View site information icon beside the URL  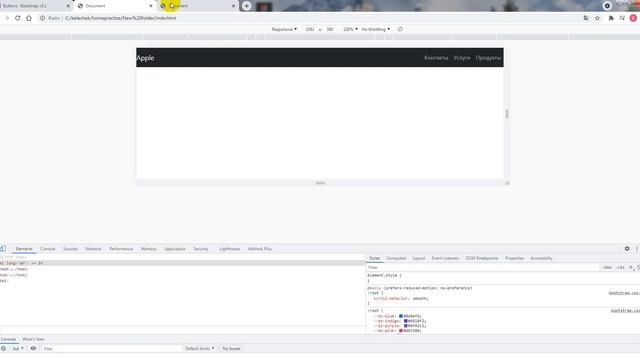pyautogui.click(x=42, y=18)
